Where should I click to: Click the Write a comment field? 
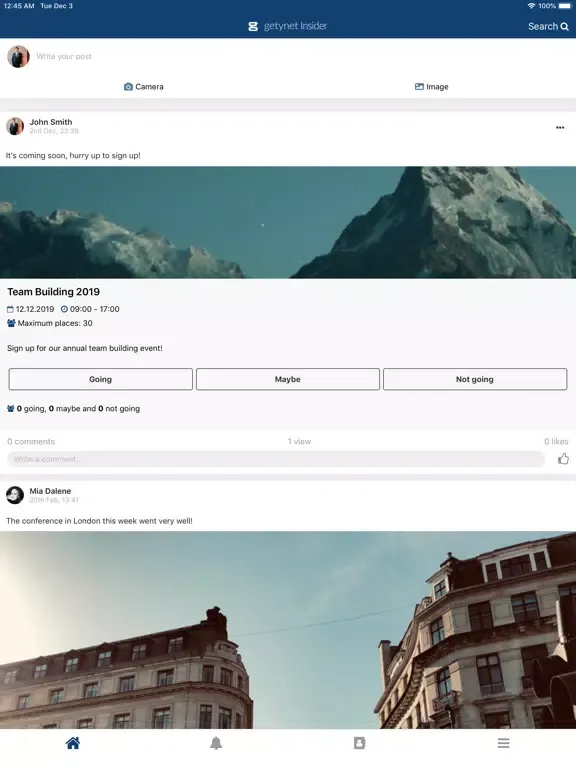(x=276, y=459)
